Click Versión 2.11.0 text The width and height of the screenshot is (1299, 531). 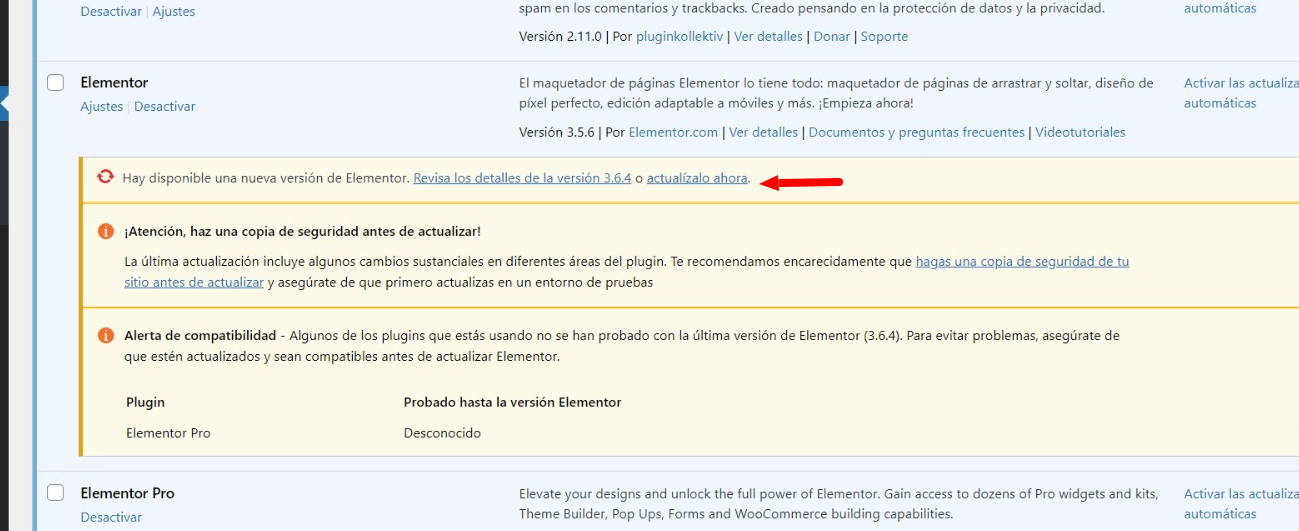[561, 36]
